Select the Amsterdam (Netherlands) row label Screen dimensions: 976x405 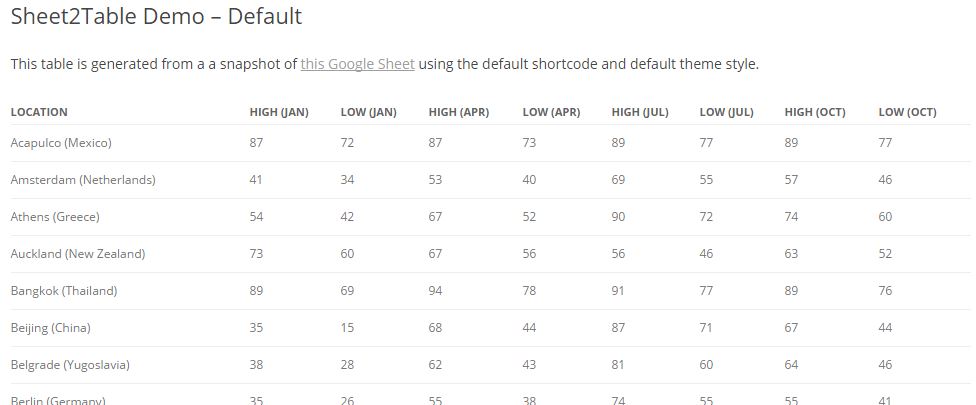83,180
